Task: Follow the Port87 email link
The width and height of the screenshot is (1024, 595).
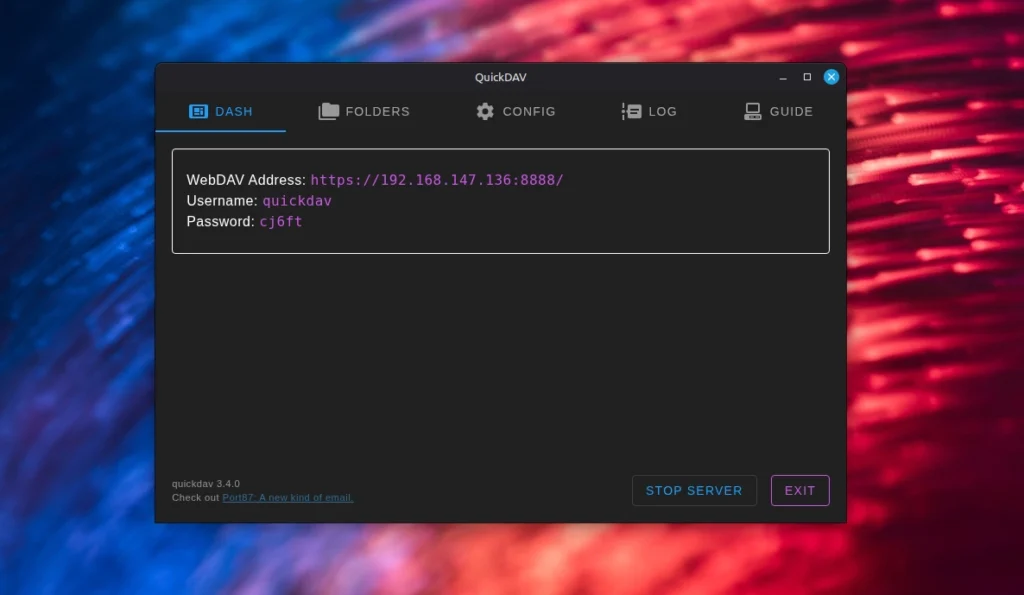Action: (287, 497)
